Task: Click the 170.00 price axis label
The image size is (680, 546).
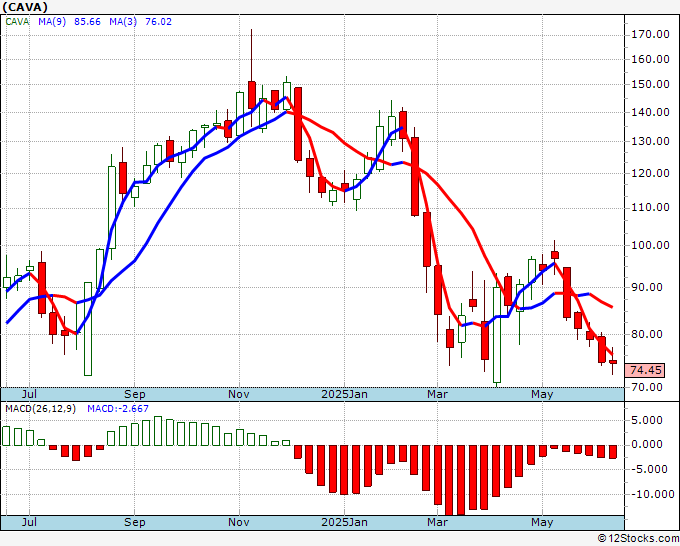Action: pyautogui.click(x=649, y=34)
